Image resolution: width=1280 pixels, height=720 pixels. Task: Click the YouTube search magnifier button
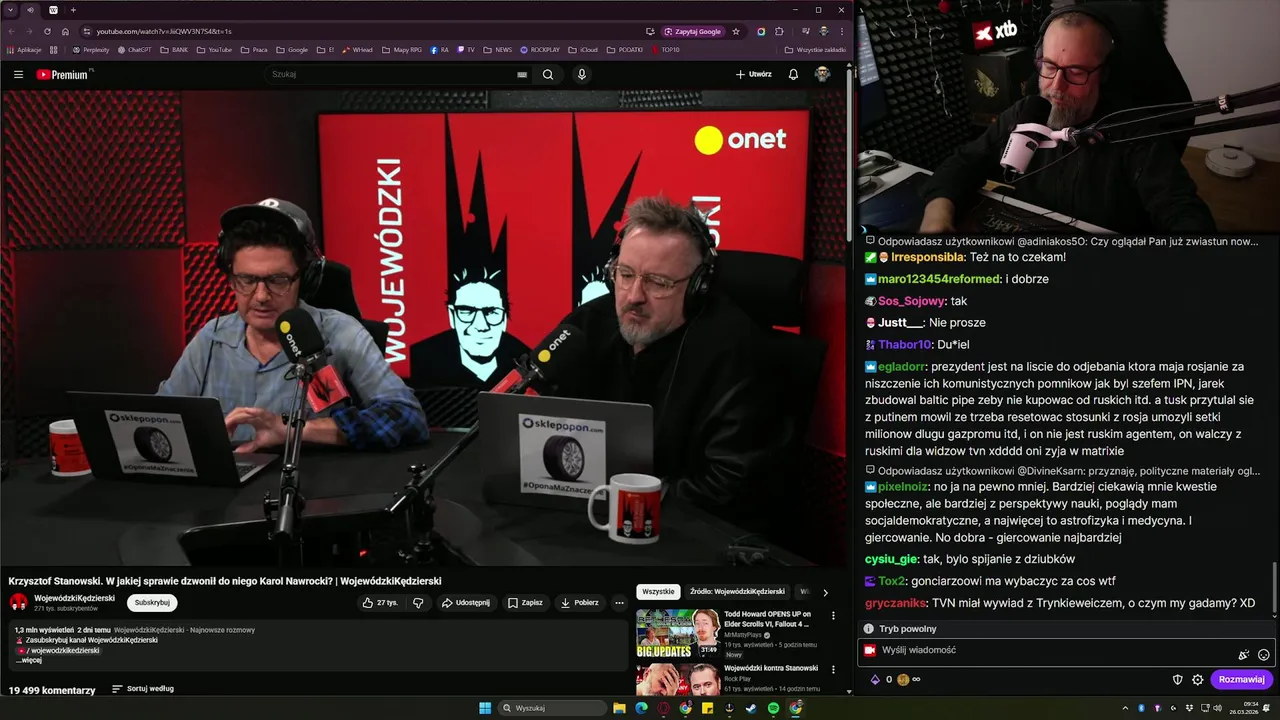click(x=548, y=74)
